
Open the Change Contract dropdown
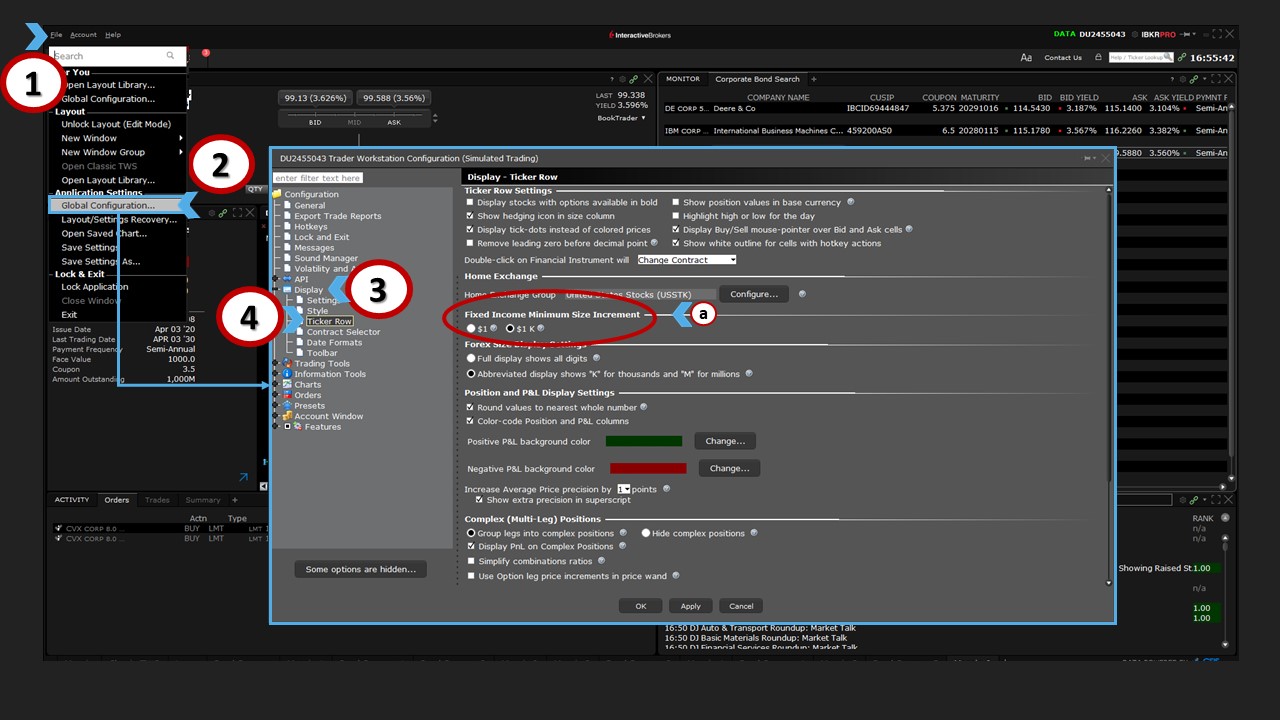pyautogui.click(x=686, y=260)
